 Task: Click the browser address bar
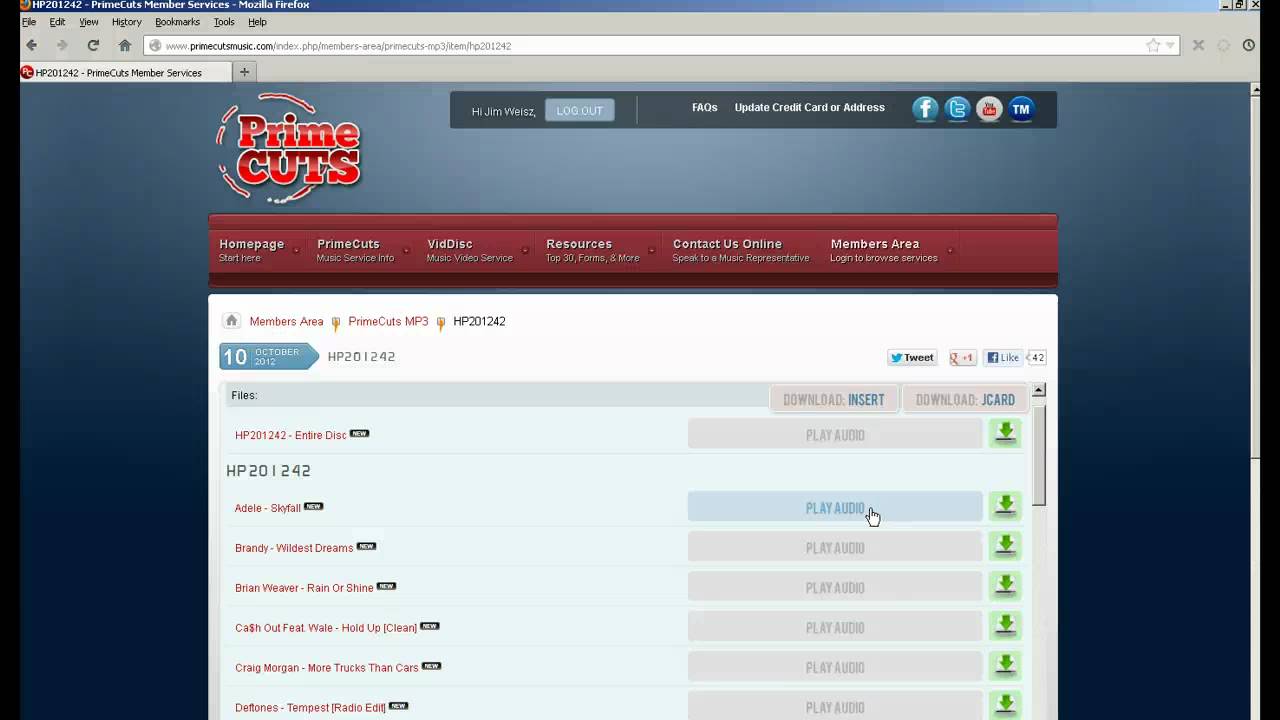660,45
